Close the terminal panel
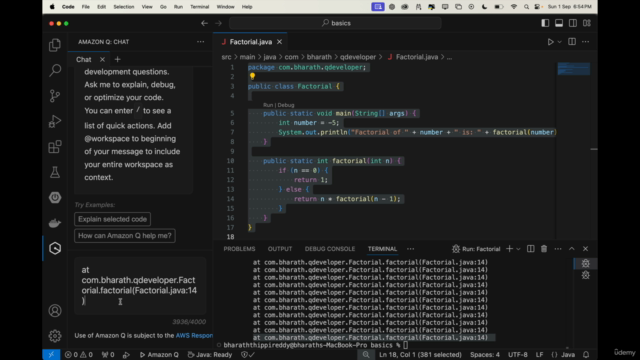 [585, 249]
